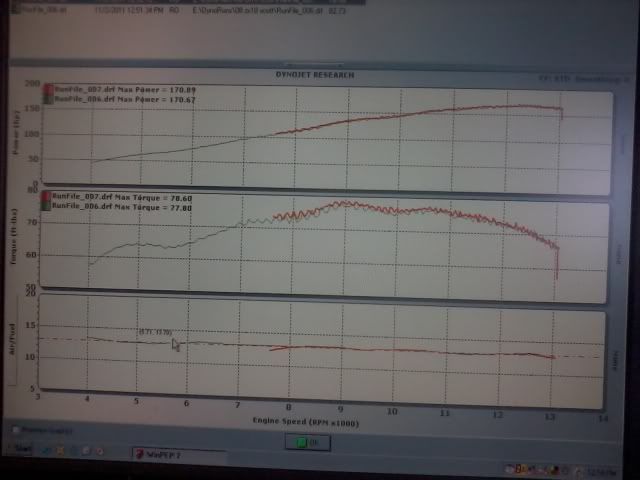
Task: Click the leftmost system tray icon
Action: tap(511, 469)
